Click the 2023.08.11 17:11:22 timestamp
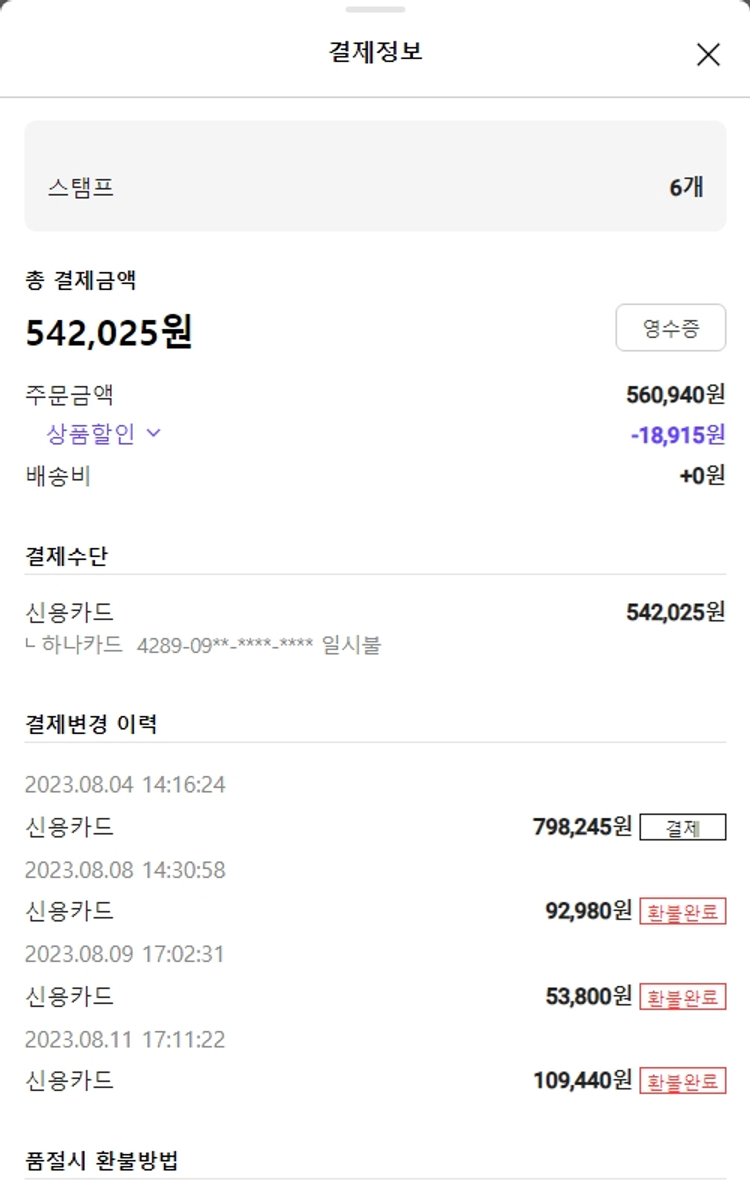750x1185 pixels. [125, 1040]
